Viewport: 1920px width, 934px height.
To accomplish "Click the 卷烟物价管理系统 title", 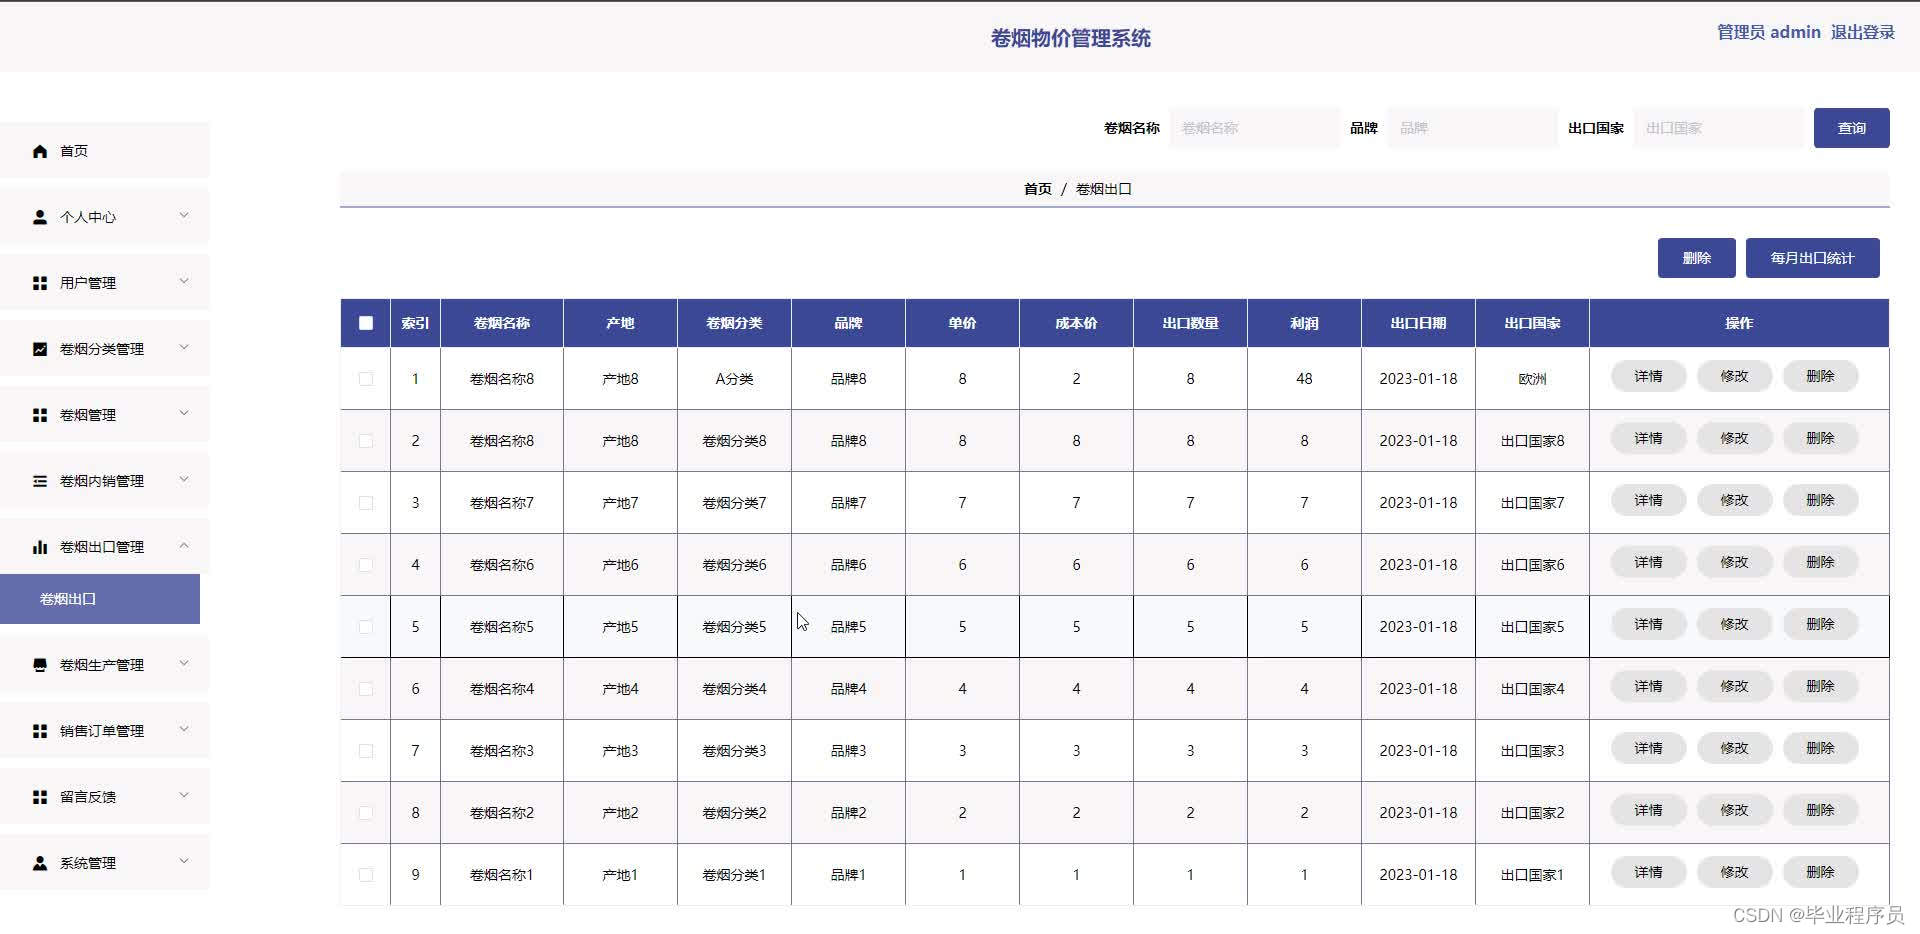I will (1070, 38).
